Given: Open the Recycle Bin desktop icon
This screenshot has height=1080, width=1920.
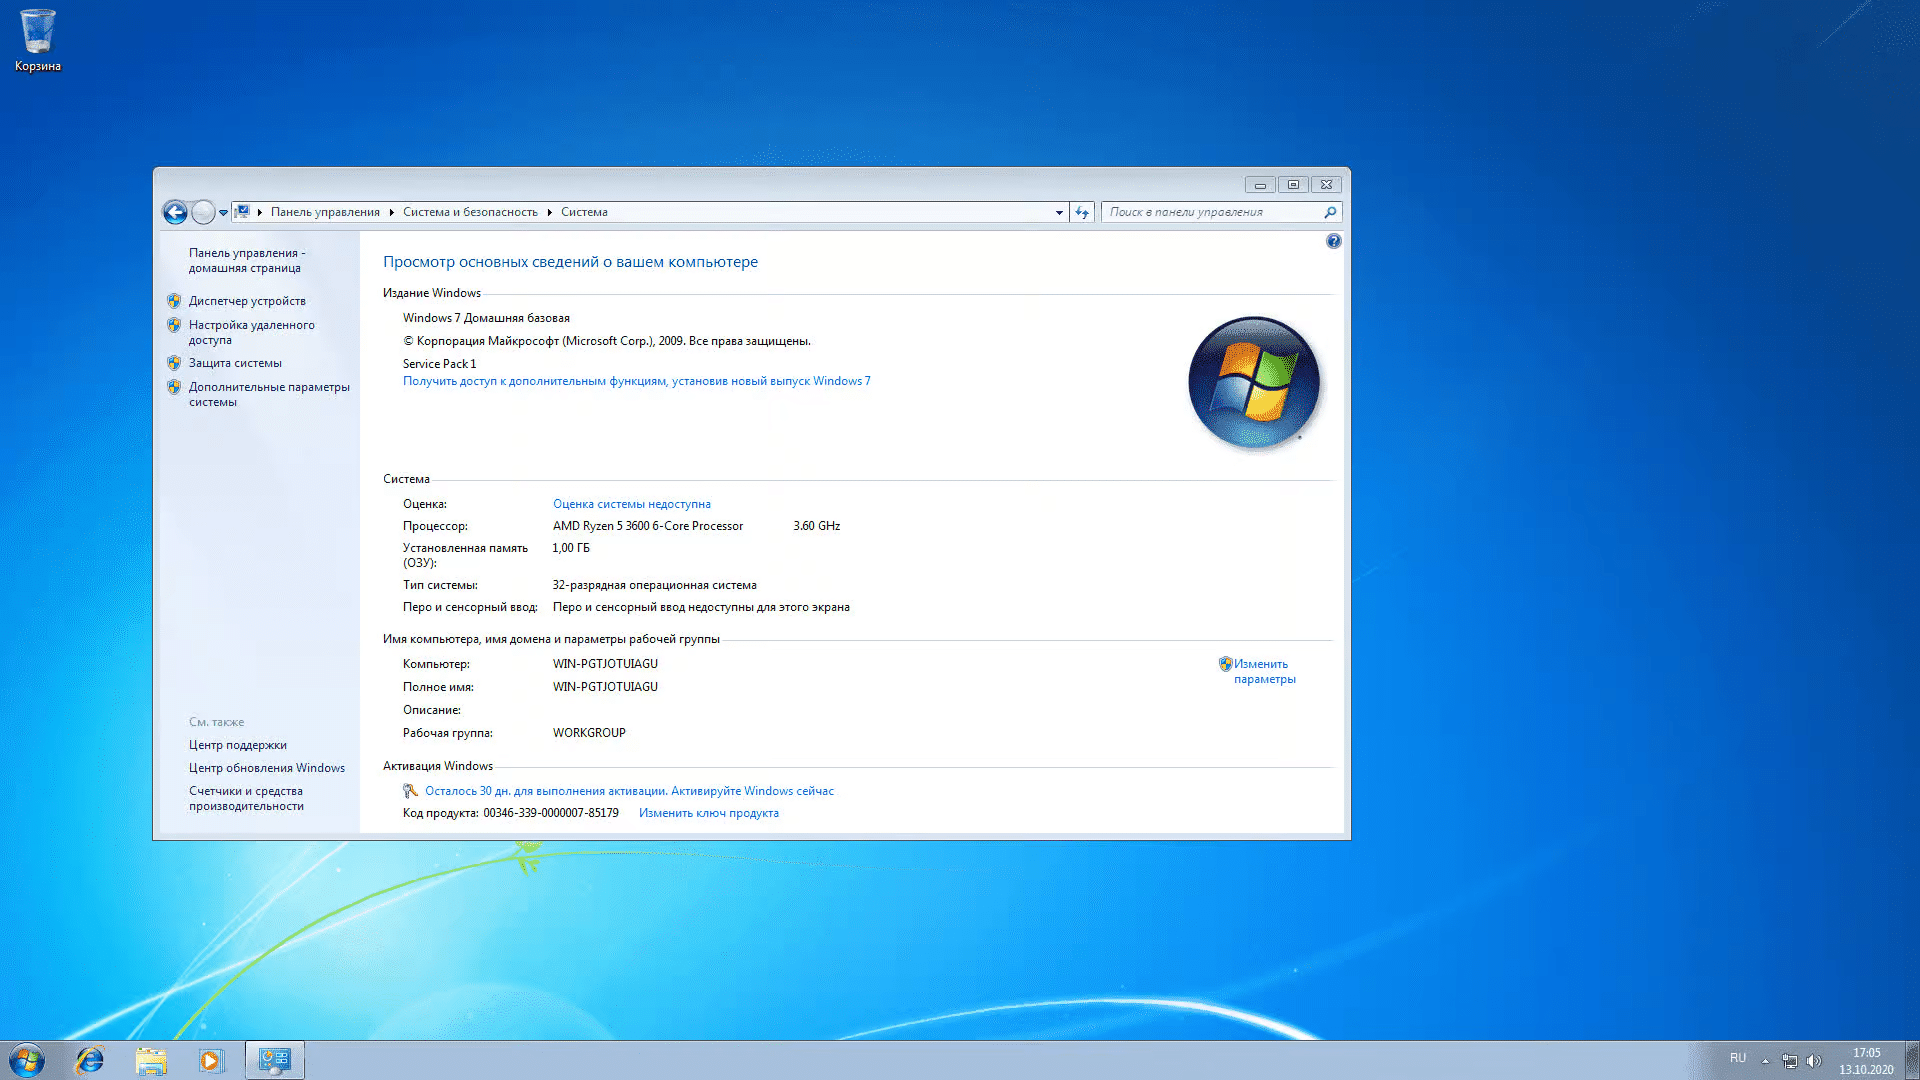Looking at the screenshot, I should click(38, 40).
